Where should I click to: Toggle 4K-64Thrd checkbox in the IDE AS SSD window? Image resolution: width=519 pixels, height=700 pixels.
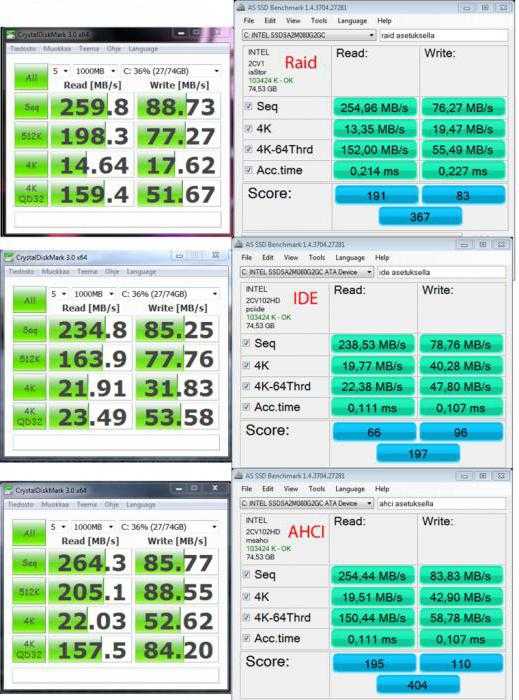coord(246,386)
